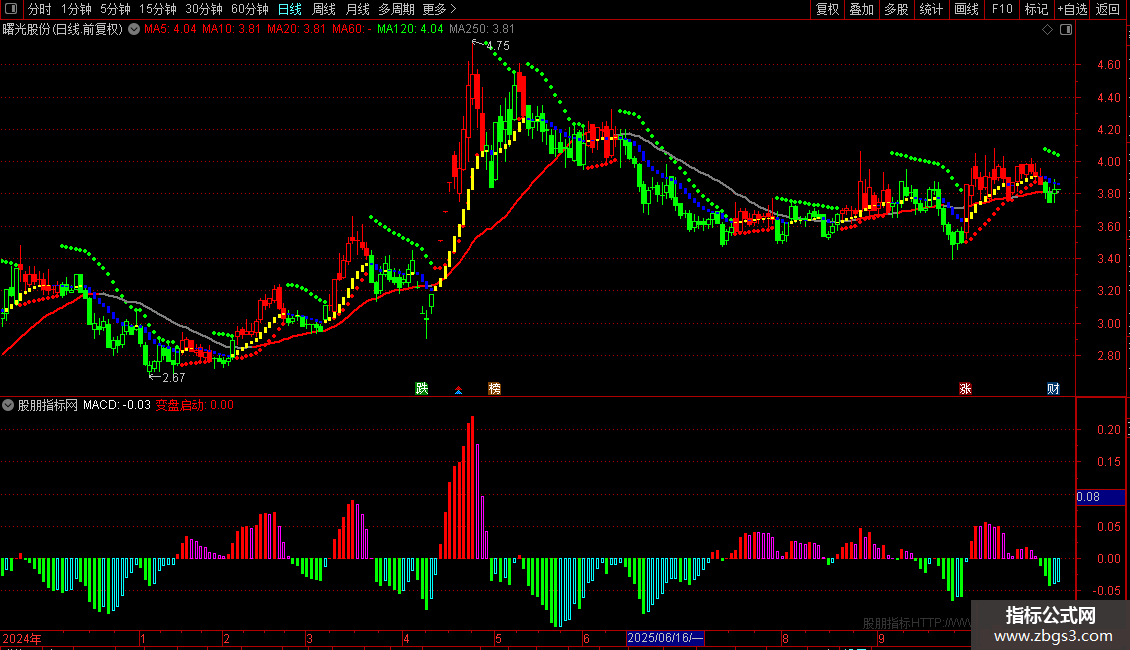This screenshot has width=1130, height=650.
Task: Select the 日线 daily tab
Action: click(x=290, y=9)
